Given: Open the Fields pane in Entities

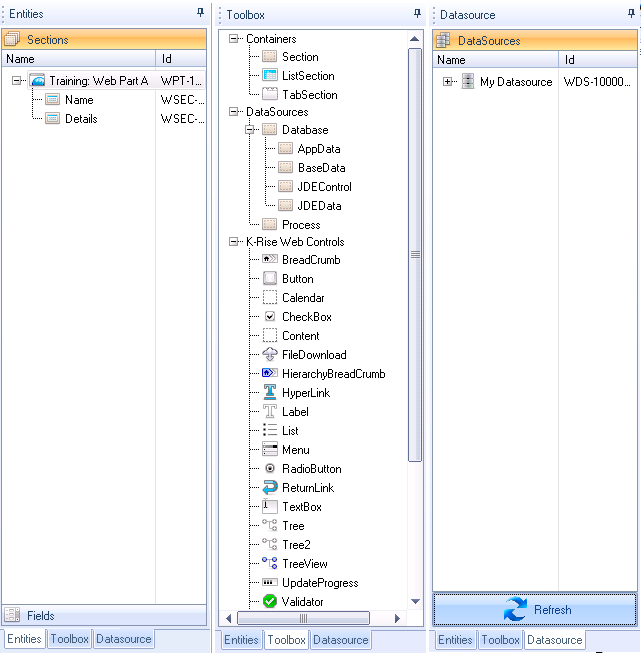Looking at the screenshot, I should (x=104, y=615).
